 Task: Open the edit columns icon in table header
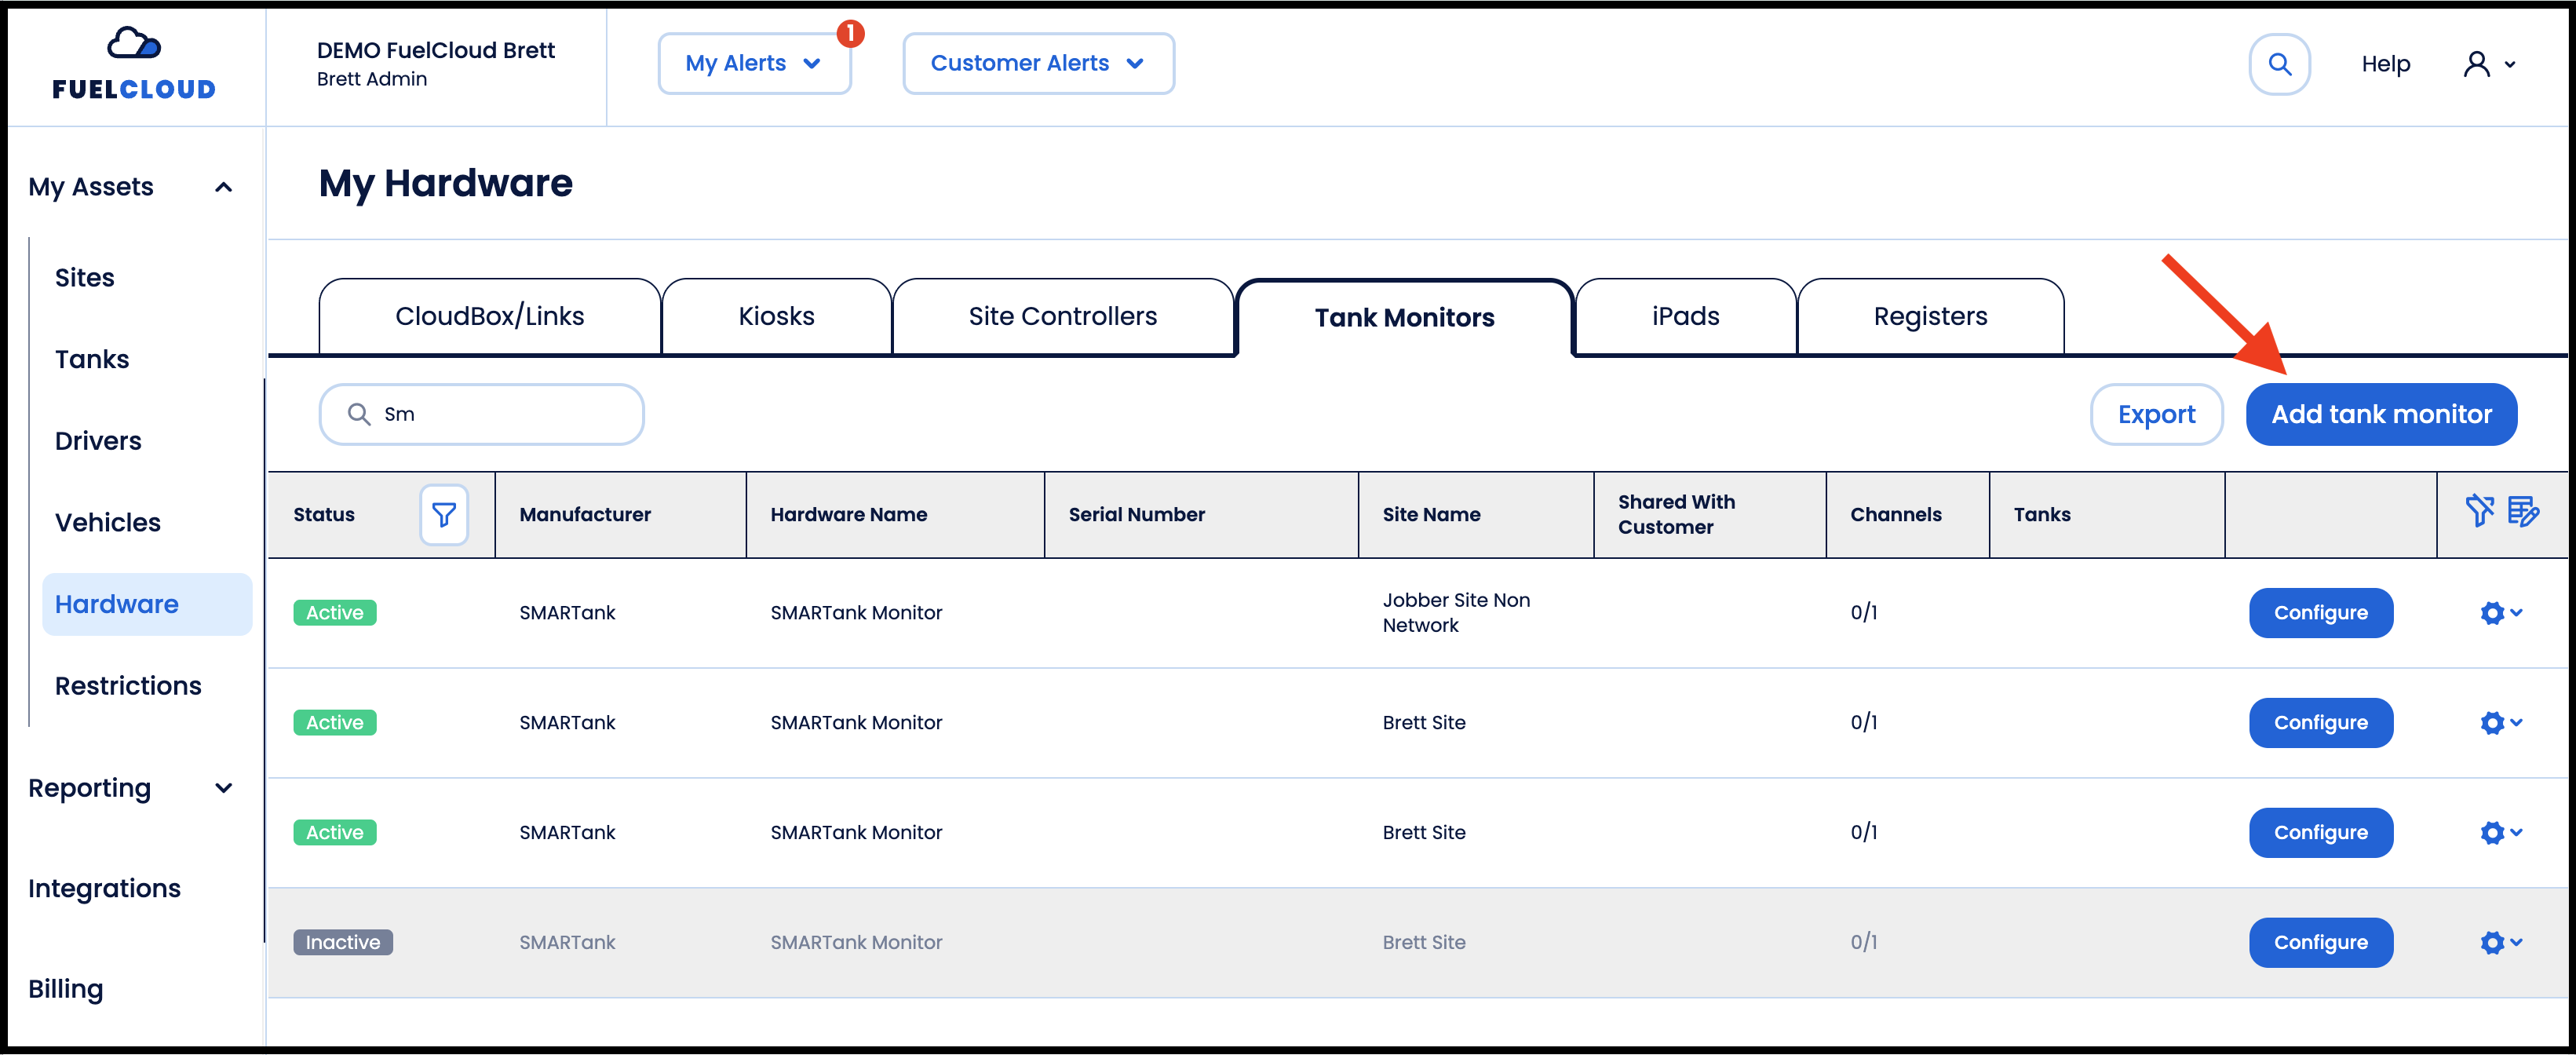pyautogui.click(x=2524, y=512)
